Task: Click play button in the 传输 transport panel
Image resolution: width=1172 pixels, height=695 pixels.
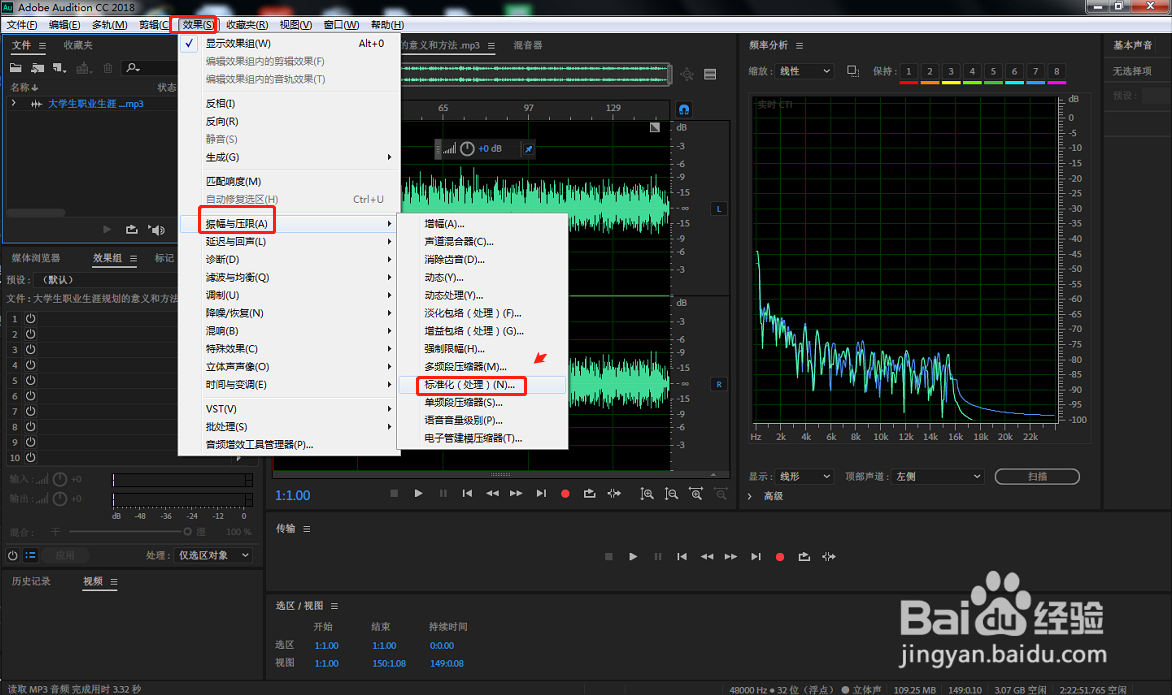Action: pos(633,557)
